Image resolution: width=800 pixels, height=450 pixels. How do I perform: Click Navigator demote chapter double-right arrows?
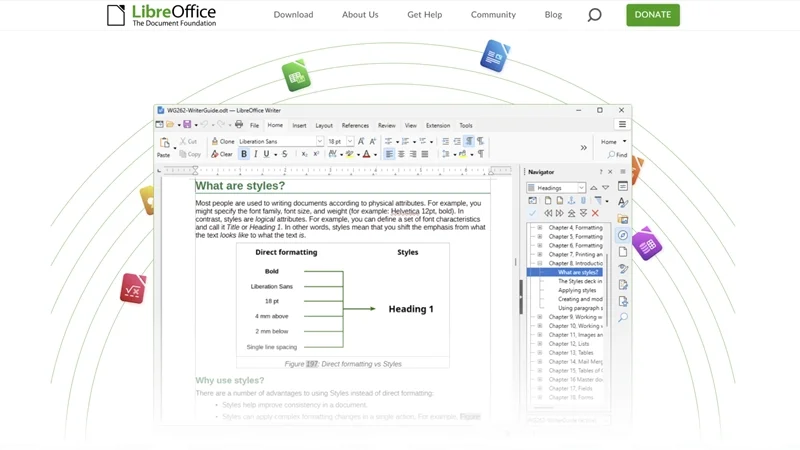(560, 213)
